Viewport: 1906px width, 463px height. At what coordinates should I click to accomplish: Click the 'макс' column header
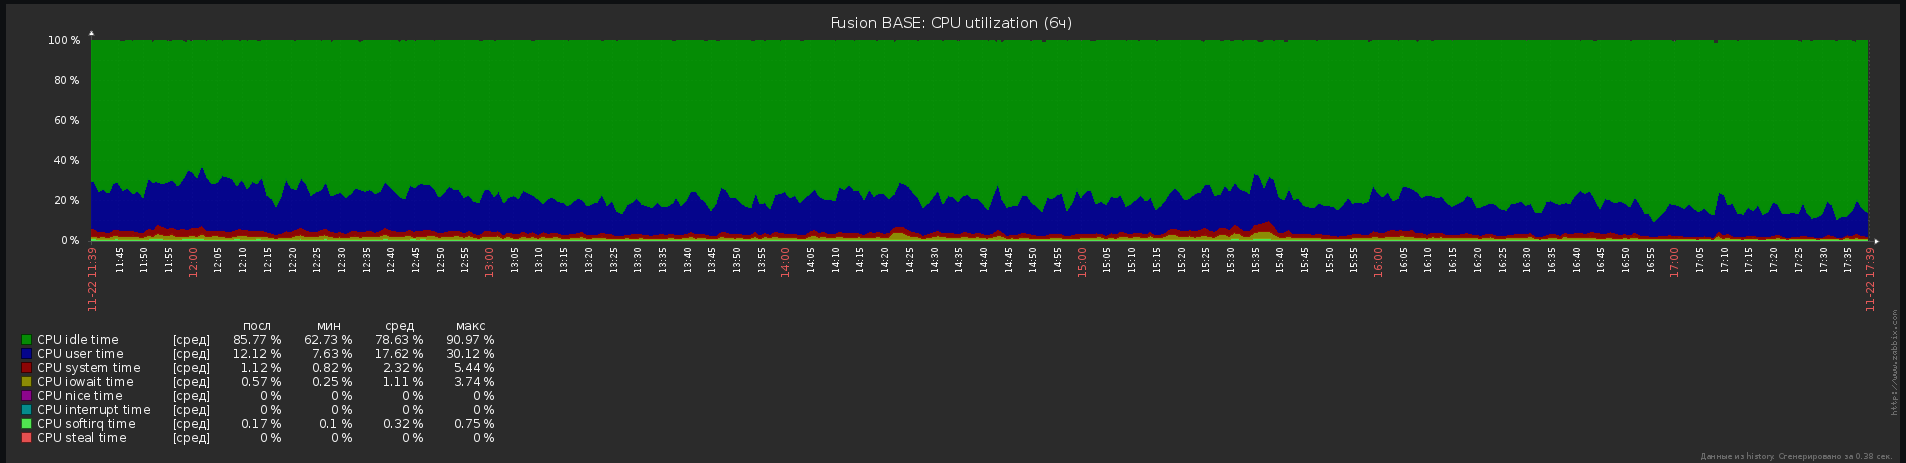[x=470, y=326]
